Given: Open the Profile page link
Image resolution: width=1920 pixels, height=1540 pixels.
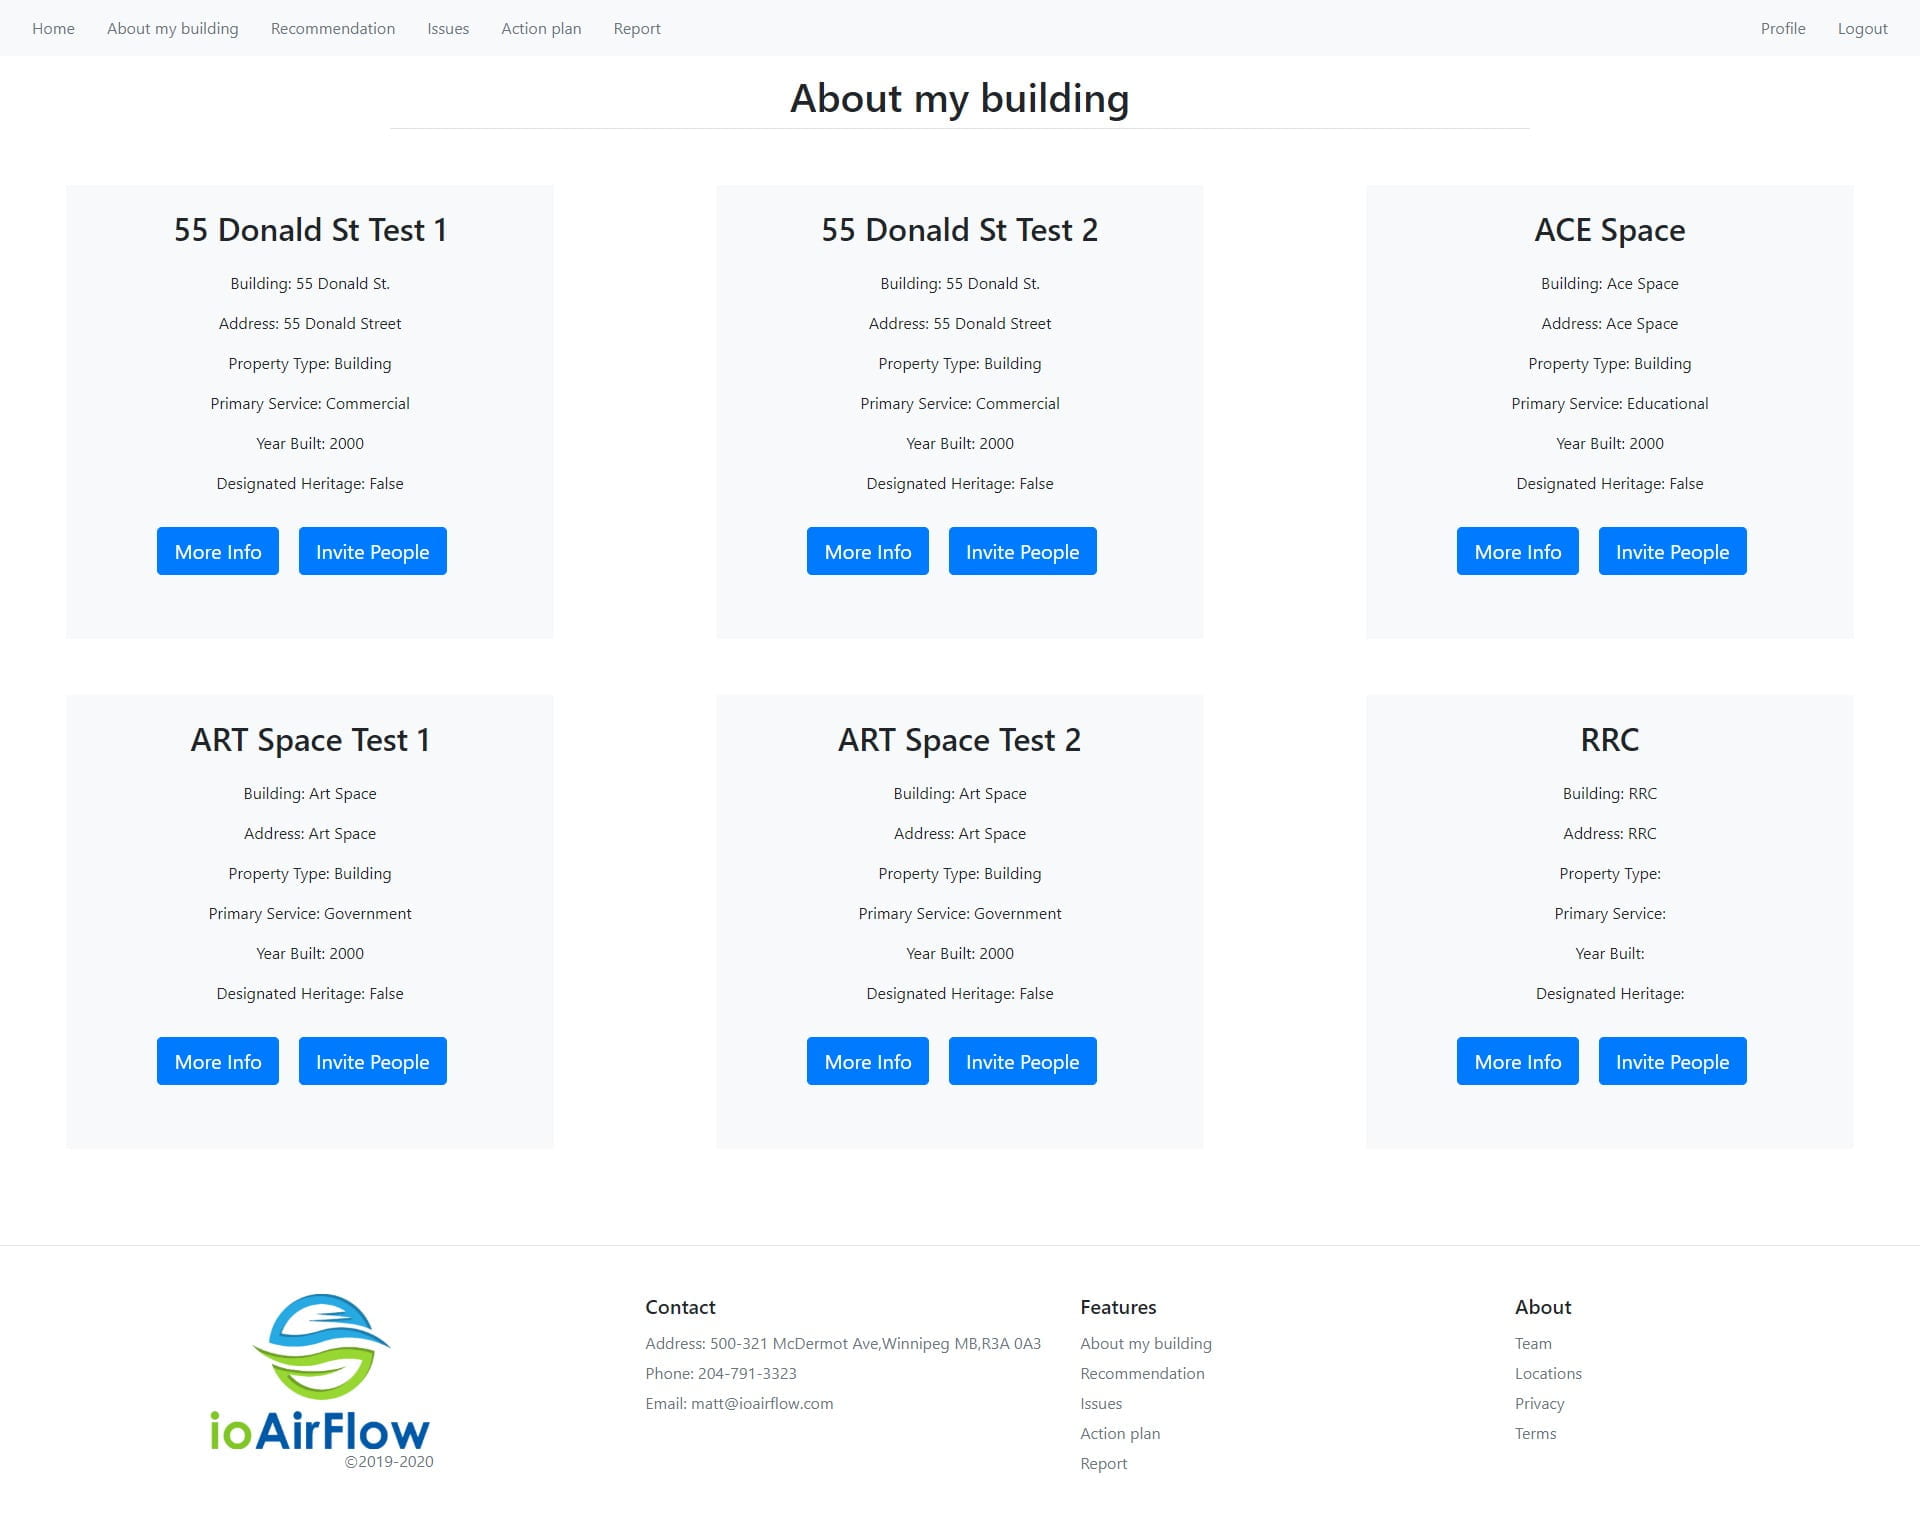Looking at the screenshot, I should click(x=1782, y=28).
